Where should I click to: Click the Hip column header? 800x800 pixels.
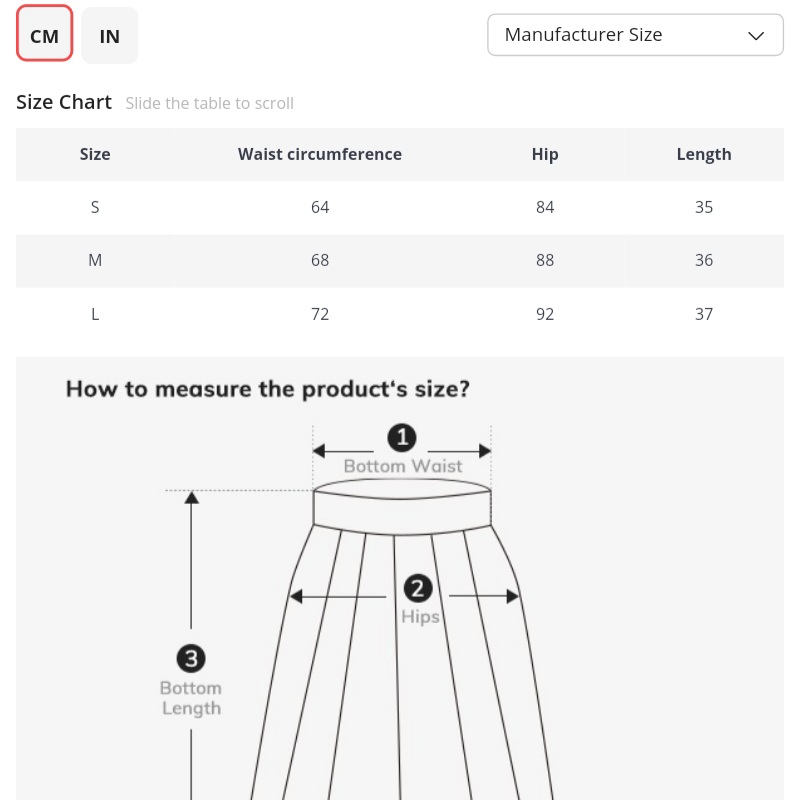(545, 154)
